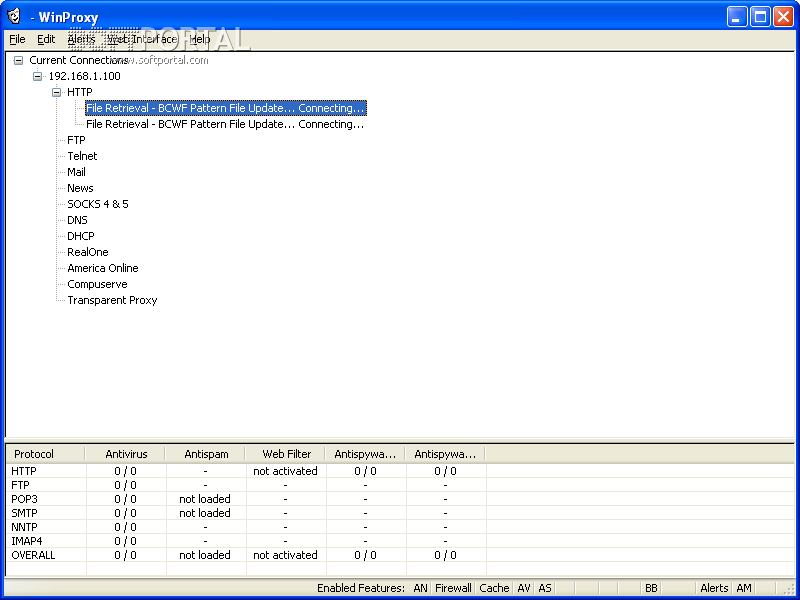This screenshot has height=600, width=800.
Task: Click the Antivirus 0 / 0 value for NNTP
Action: pos(126,527)
